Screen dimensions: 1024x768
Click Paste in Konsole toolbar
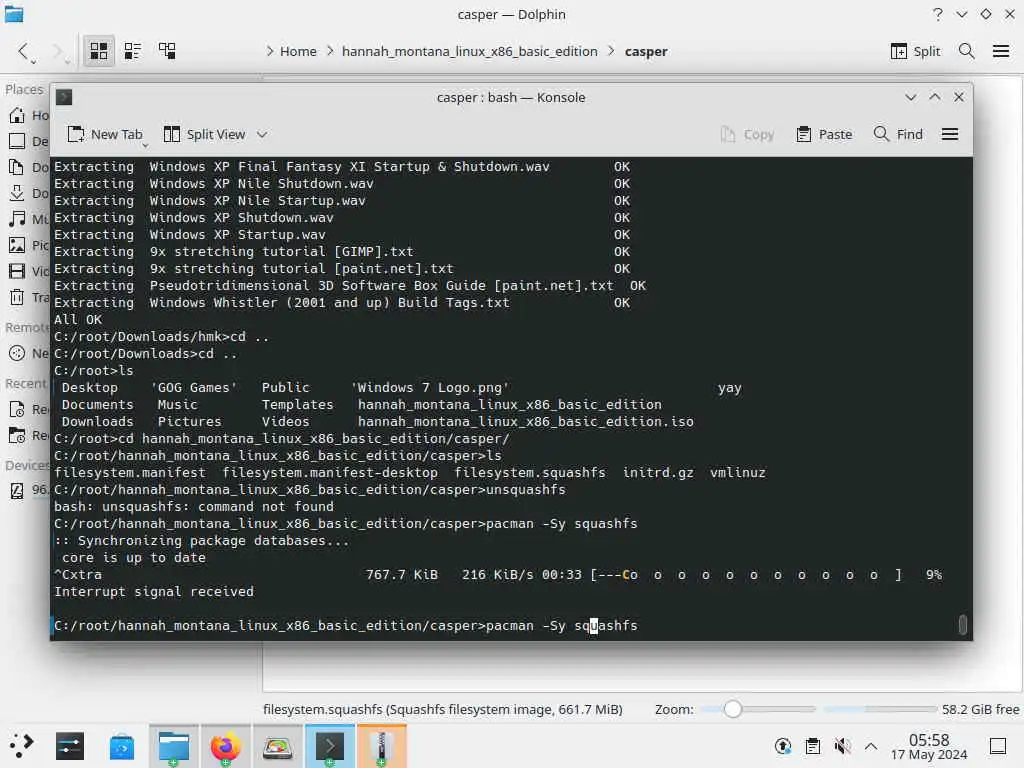(824, 134)
